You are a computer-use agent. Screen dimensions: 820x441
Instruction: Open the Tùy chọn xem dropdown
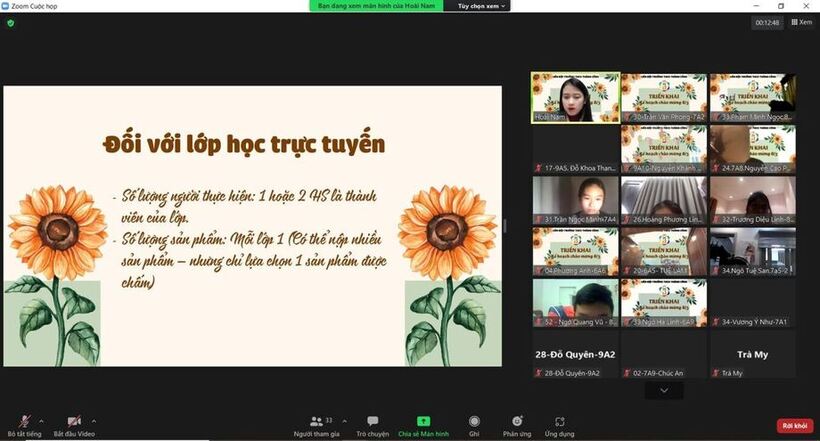tap(483, 6)
